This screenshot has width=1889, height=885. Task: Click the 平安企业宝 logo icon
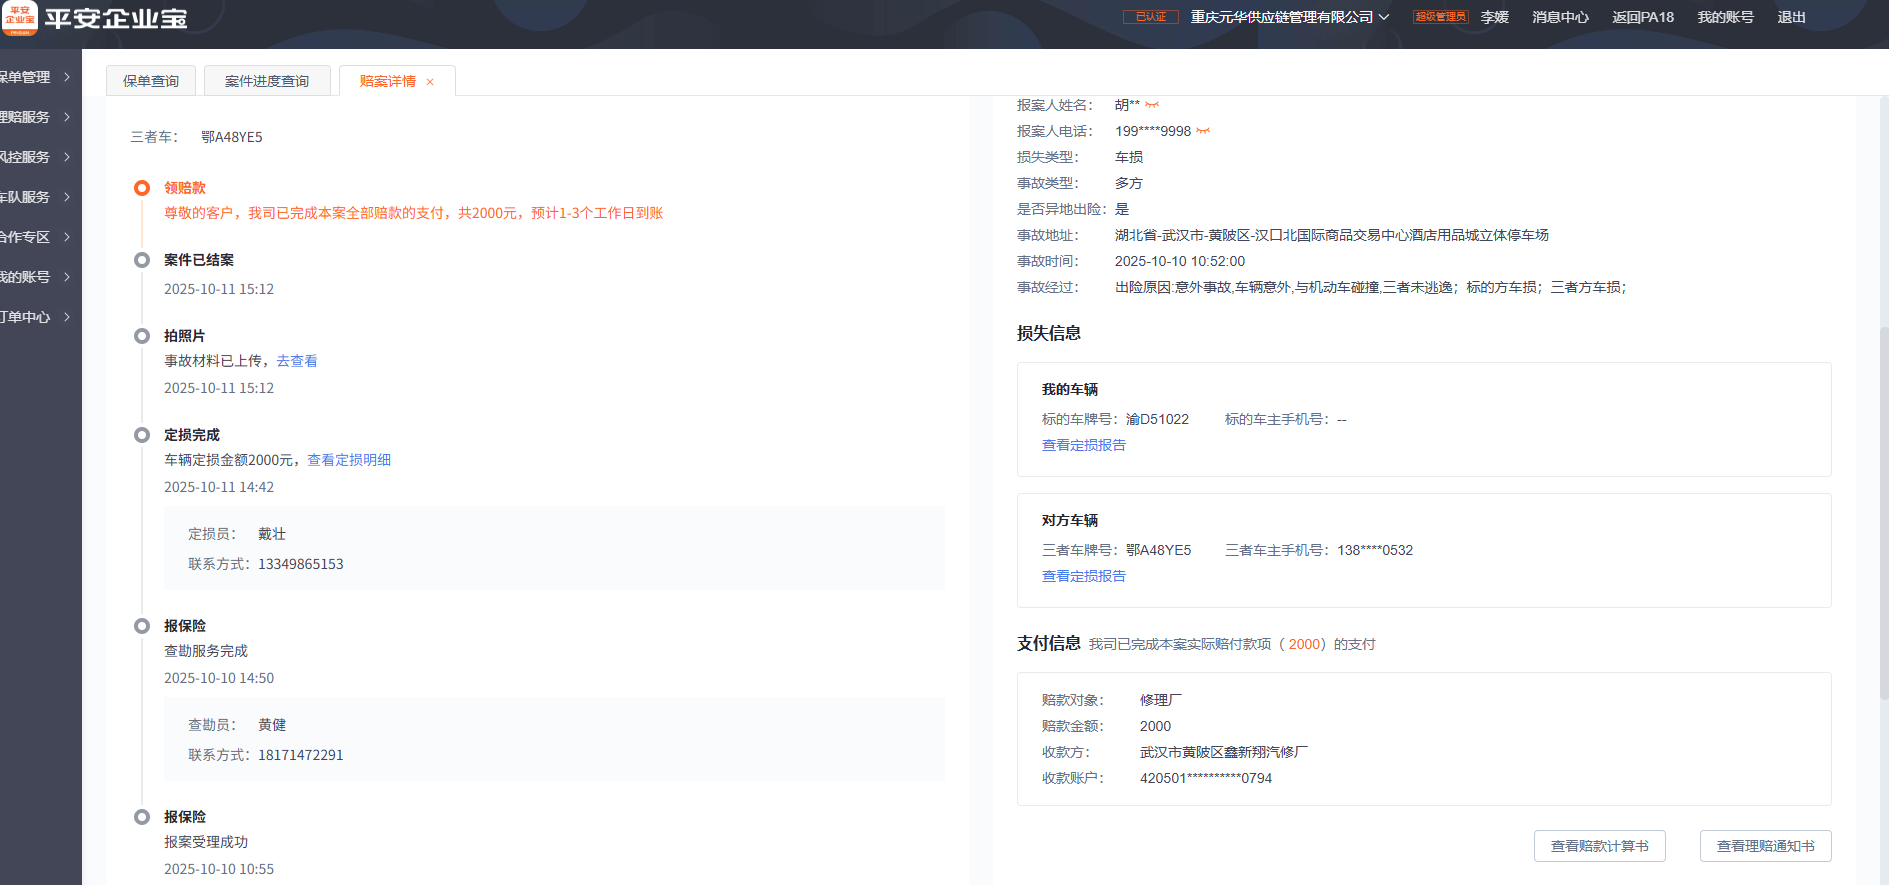click(19, 17)
